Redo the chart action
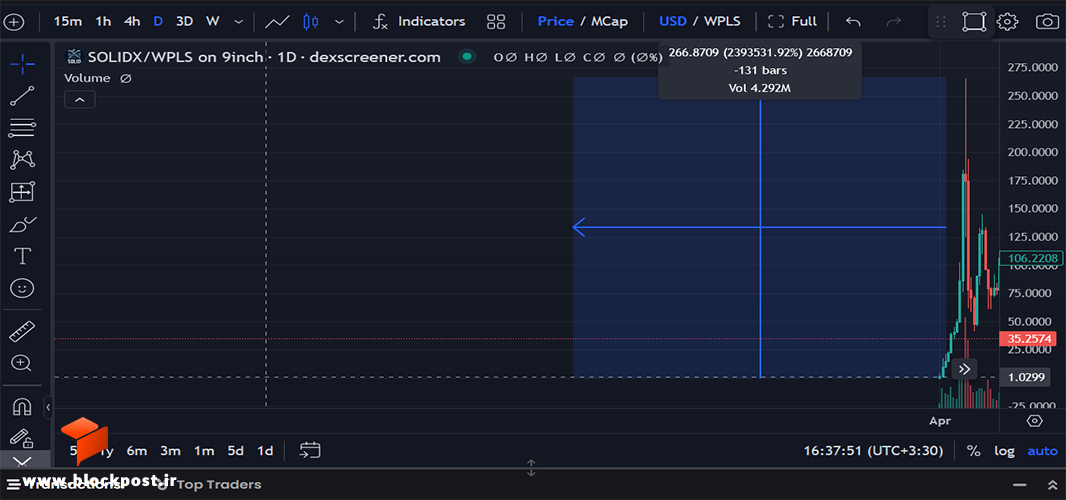Image resolution: width=1066 pixels, height=500 pixels. point(894,22)
